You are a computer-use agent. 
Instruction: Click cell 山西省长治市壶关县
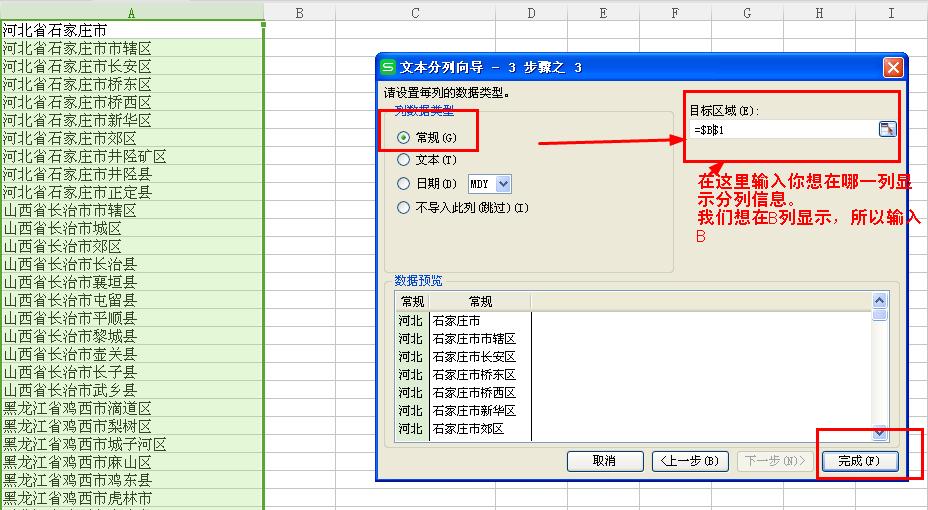point(131,354)
